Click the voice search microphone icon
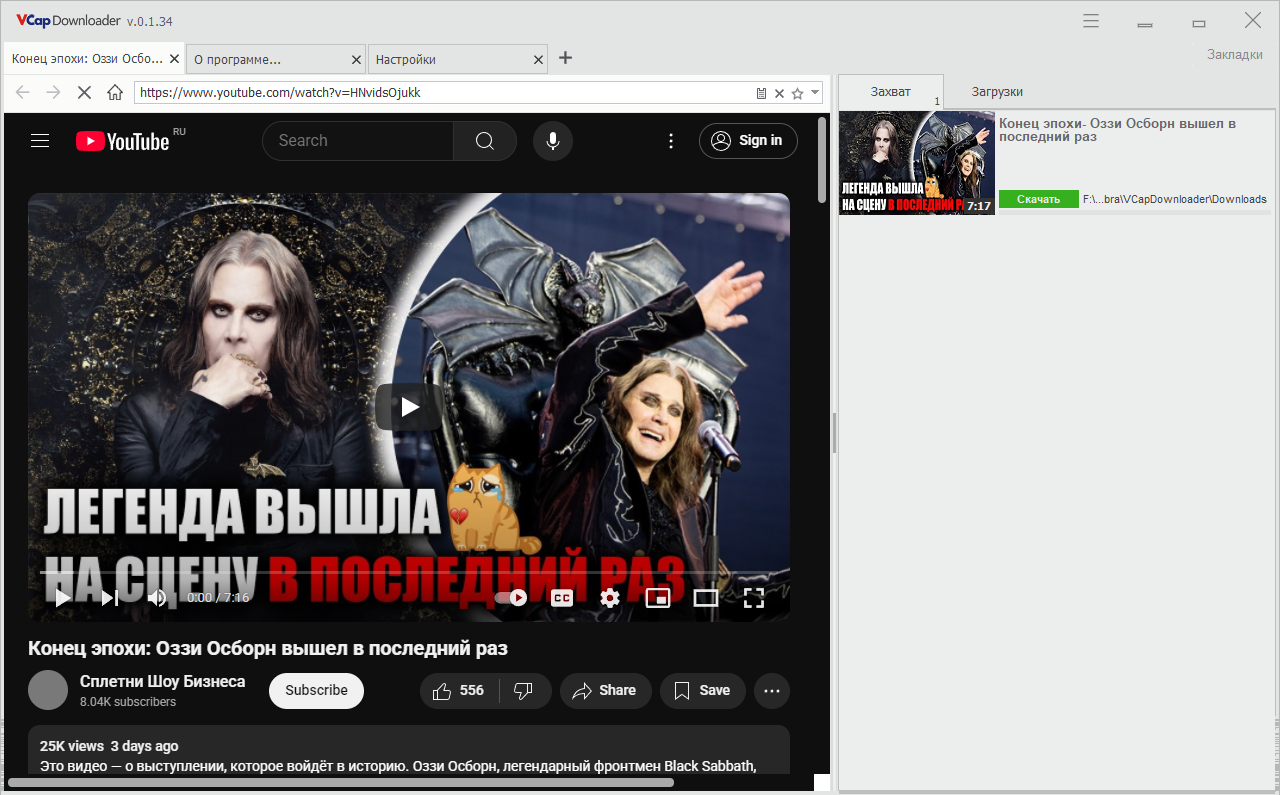Viewport: 1280px width, 795px height. [552, 141]
